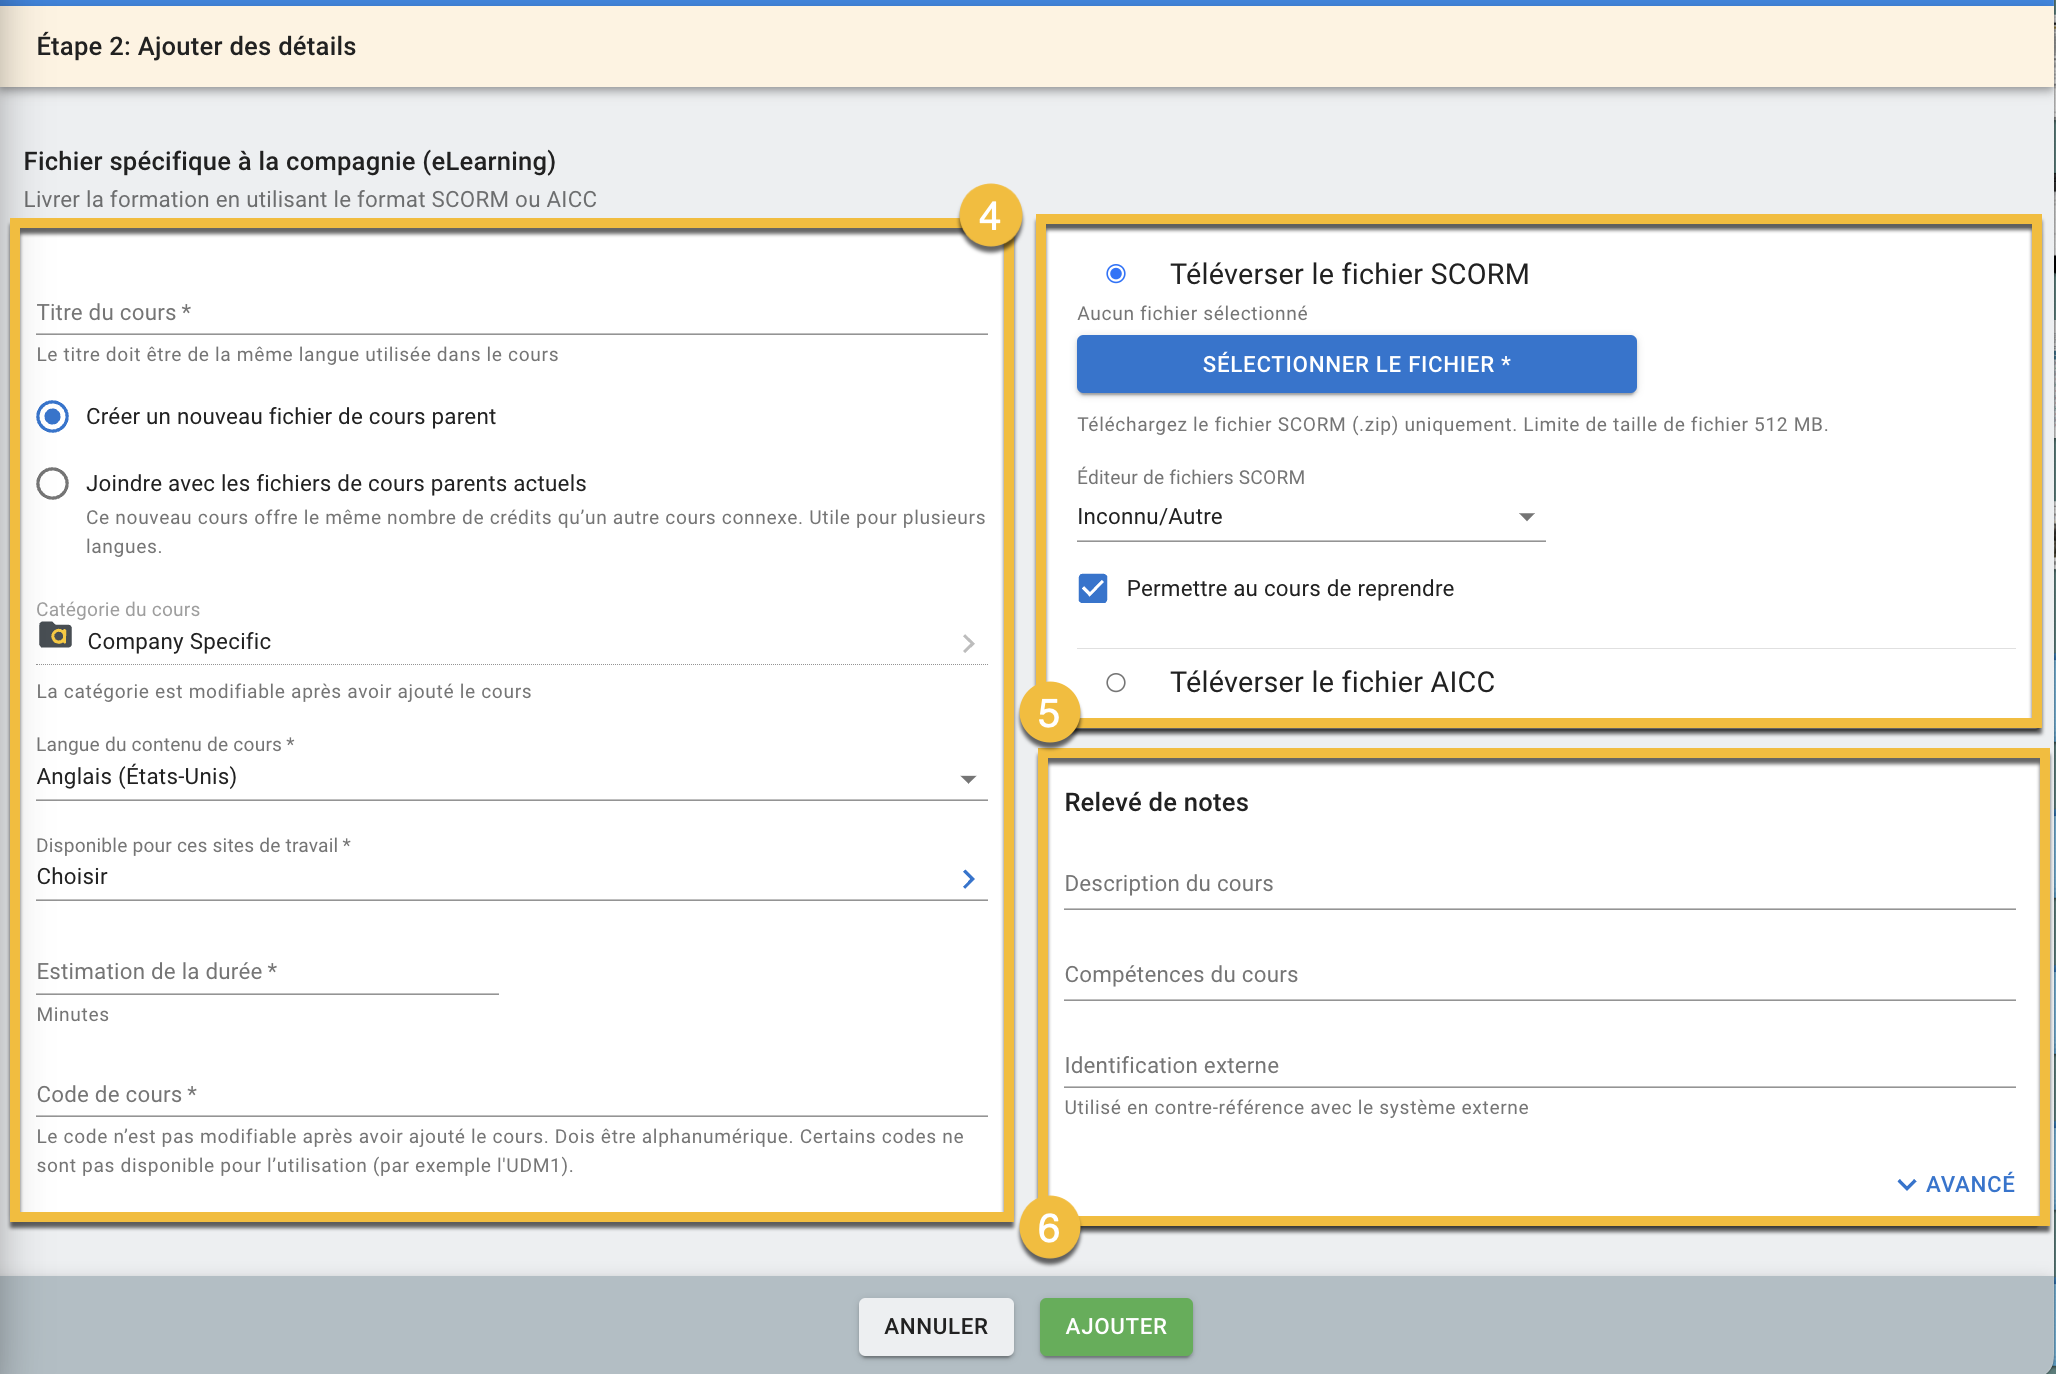The image size is (2056, 1374).
Task: Open Éditeur de fichiers SCORM dropdown
Action: pyautogui.click(x=1310, y=517)
